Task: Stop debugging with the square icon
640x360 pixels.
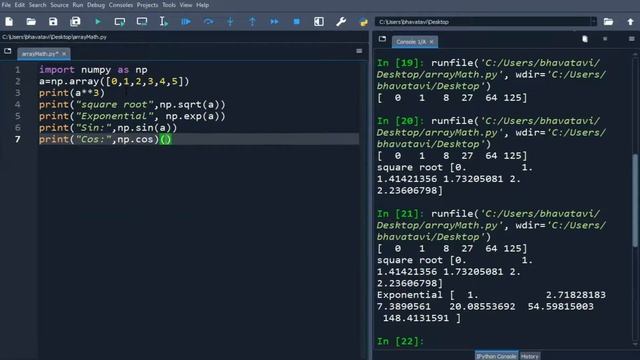Action: (x=297, y=22)
